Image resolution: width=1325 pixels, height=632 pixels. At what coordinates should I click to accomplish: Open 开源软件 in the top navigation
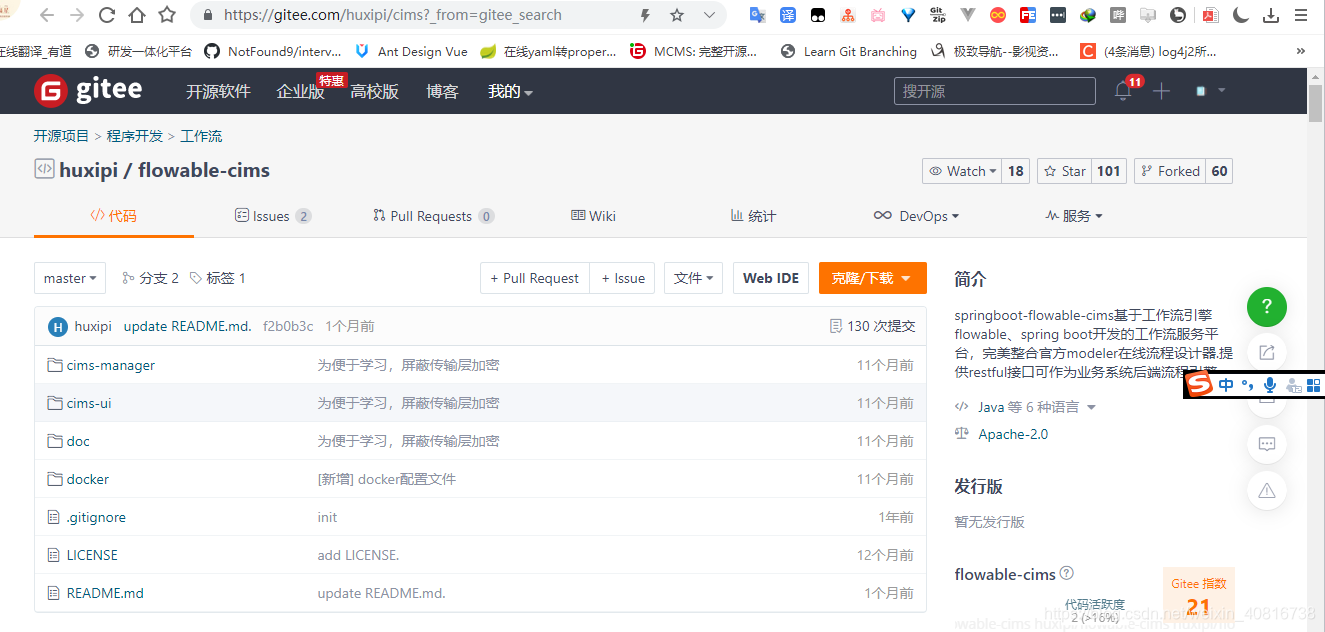(218, 91)
